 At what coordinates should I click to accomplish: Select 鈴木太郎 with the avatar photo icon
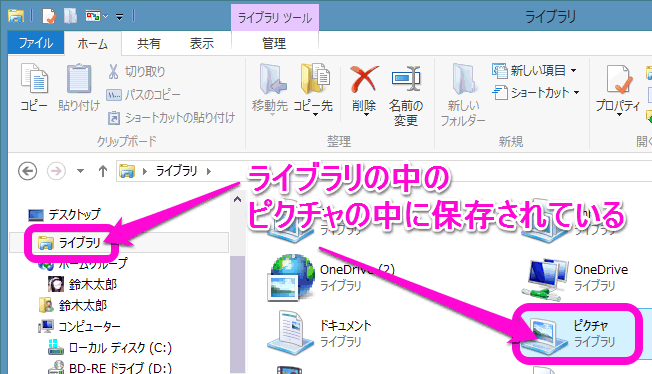point(82,284)
